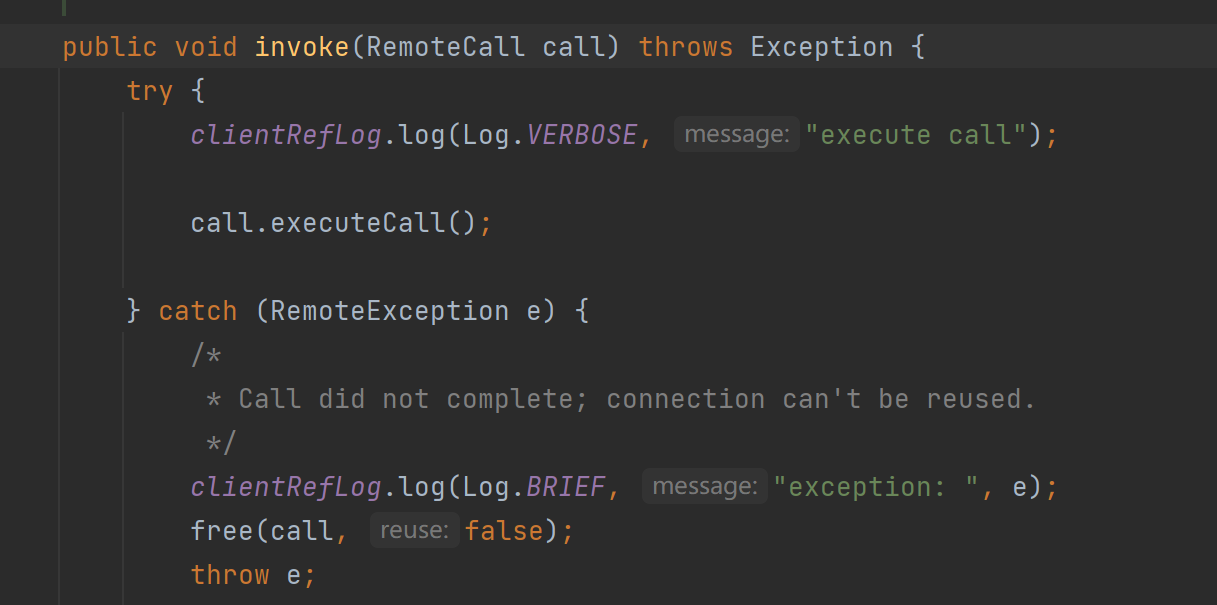Image resolution: width=1217 pixels, height=605 pixels.
Task: Click the public keyword in method declaration
Action: (x=109, y=47)
